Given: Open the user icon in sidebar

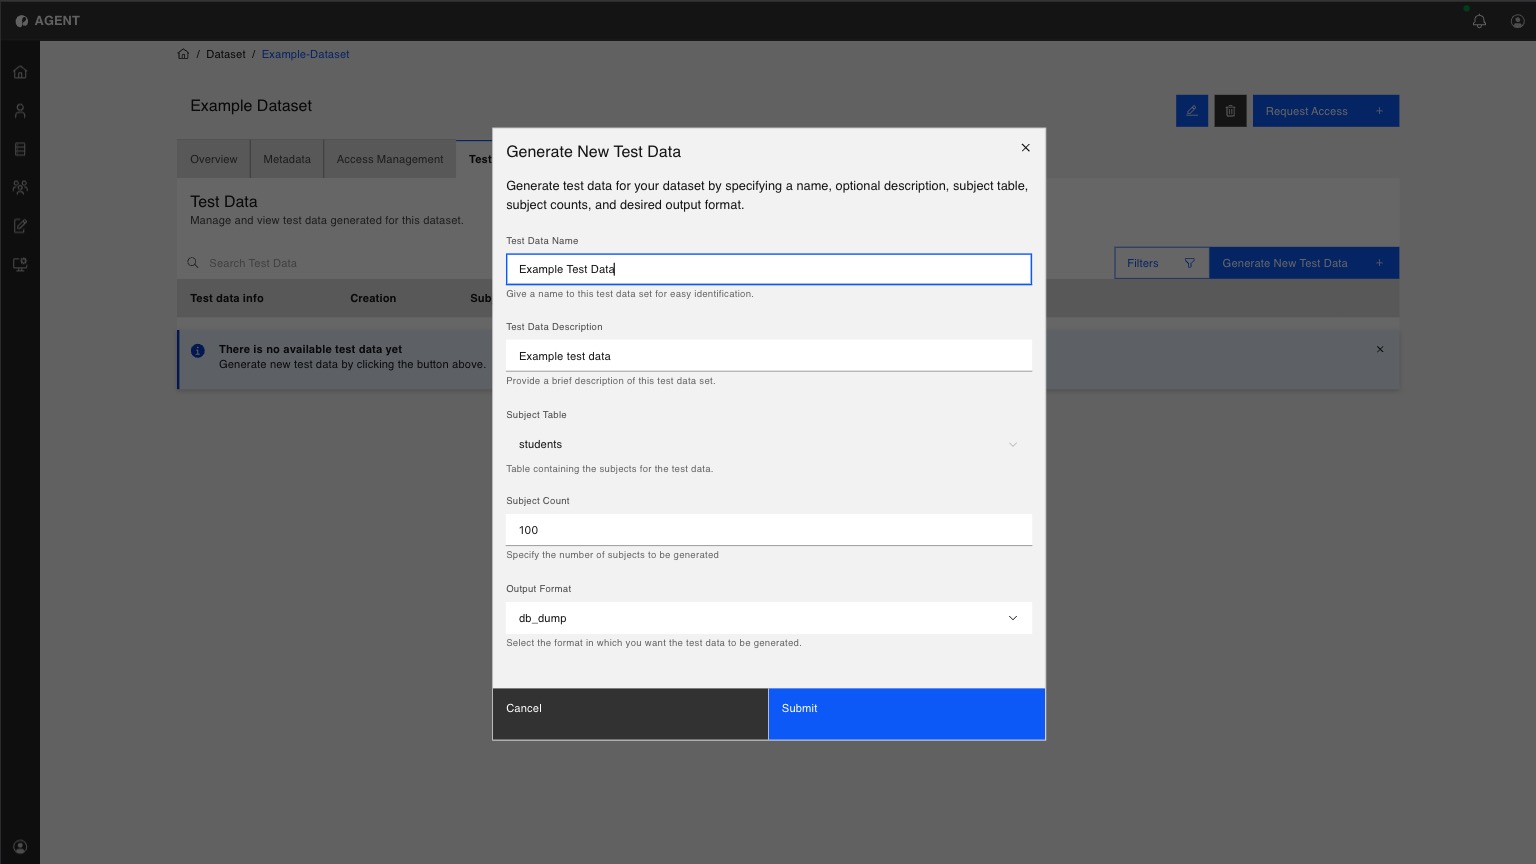Looking at the screenshot, I should [x=20, y=111].
